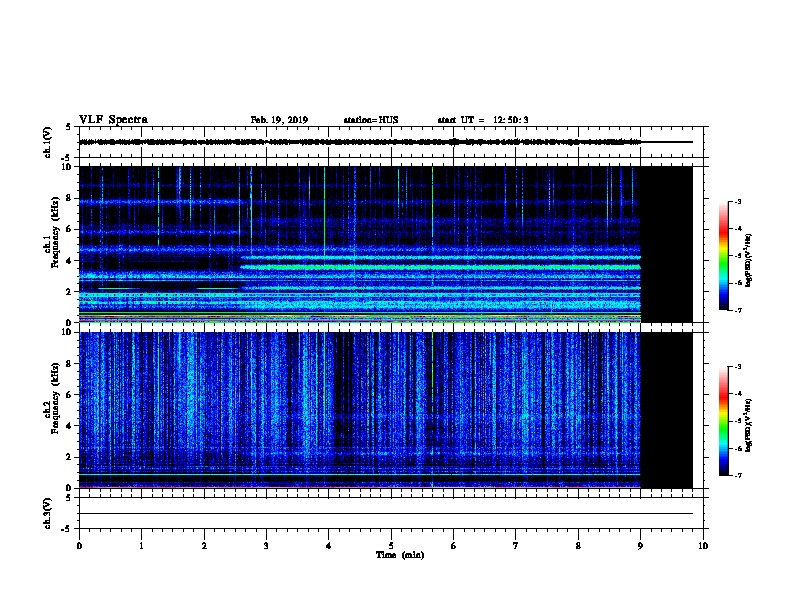Viewport: 792px width, 612px height.
Task: Click the ch.1 colorbar log(PSD) label
Action: pos(748,261)
